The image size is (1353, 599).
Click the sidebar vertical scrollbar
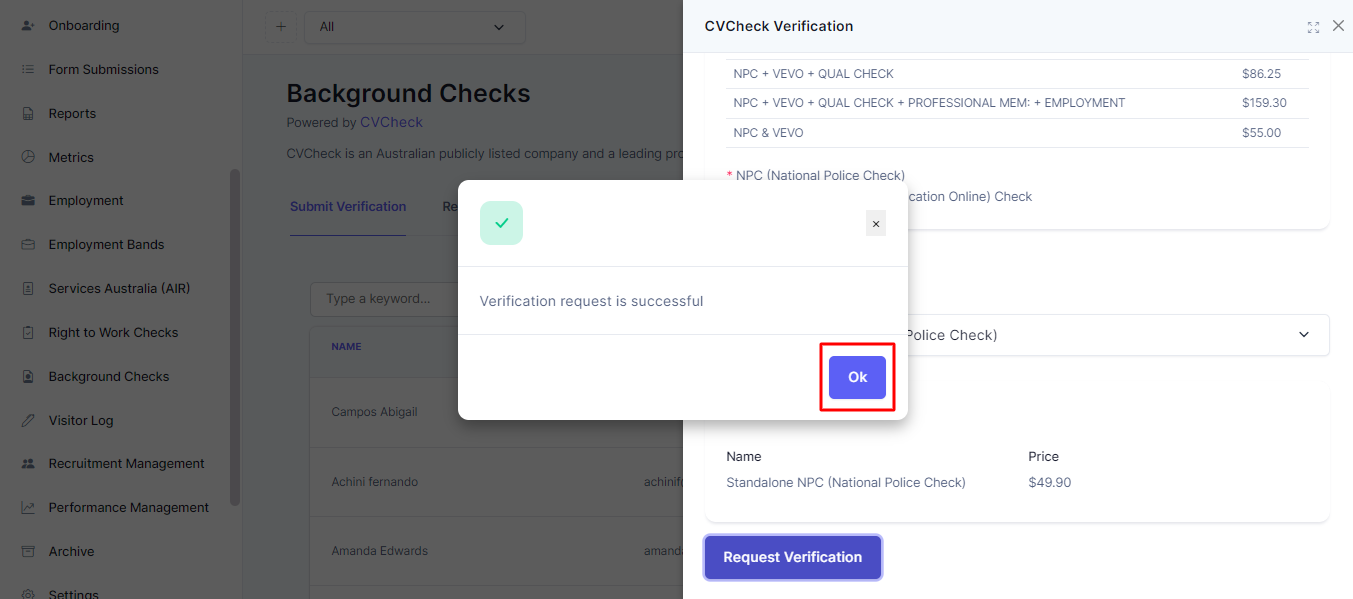point(235,337)
